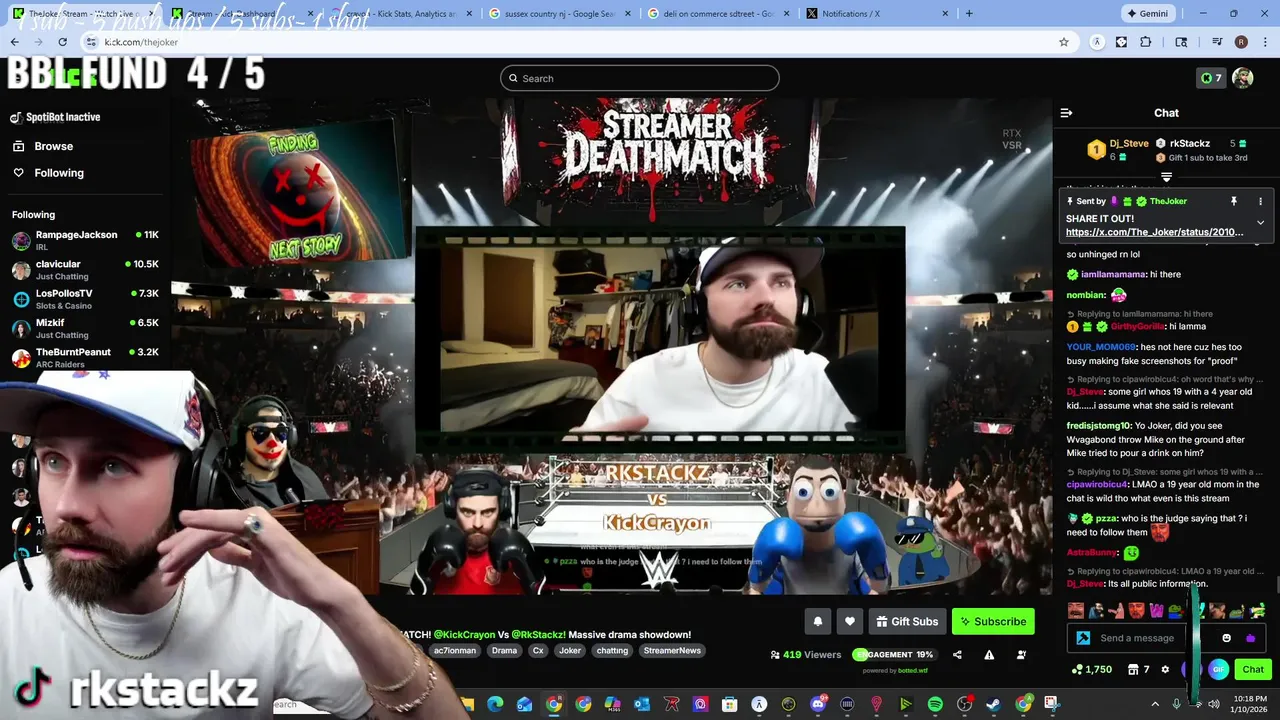
Task: Click the channel points 1,750 icon
Action: tap(1091, 669)
